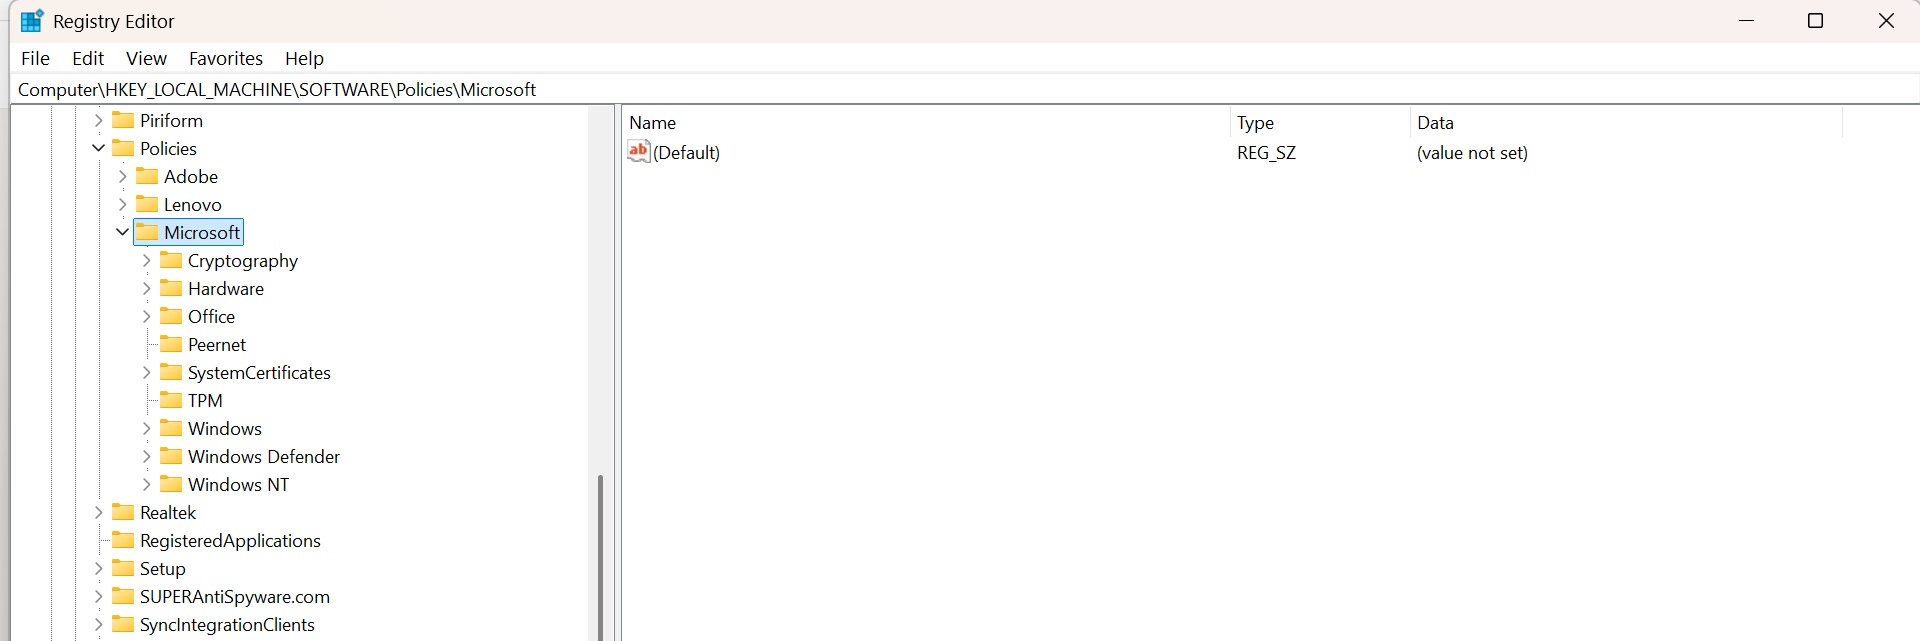Select the Windows key label
Image resolution: width=1920 pixels, height=641 pixels.
click(225, 428)
